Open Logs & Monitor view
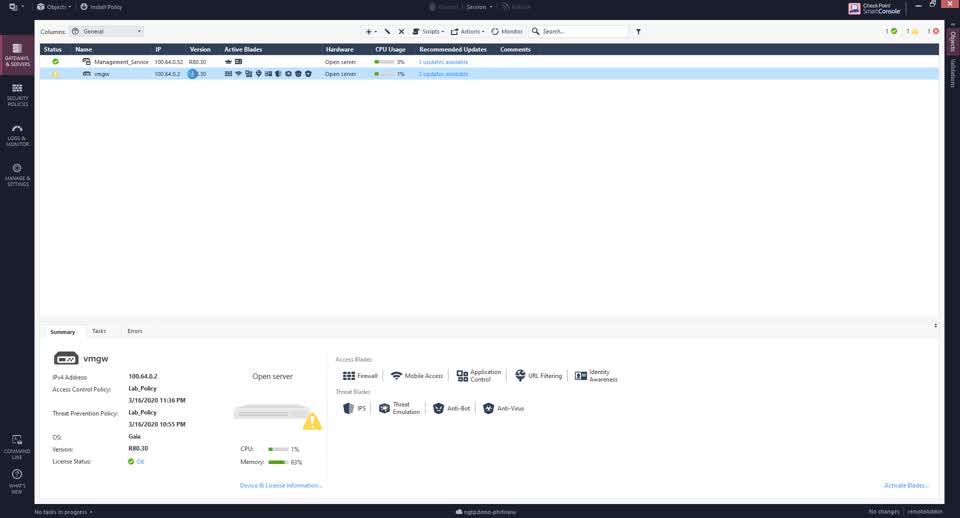This screenshot has width=960, height=518. [x=17, y=135]
